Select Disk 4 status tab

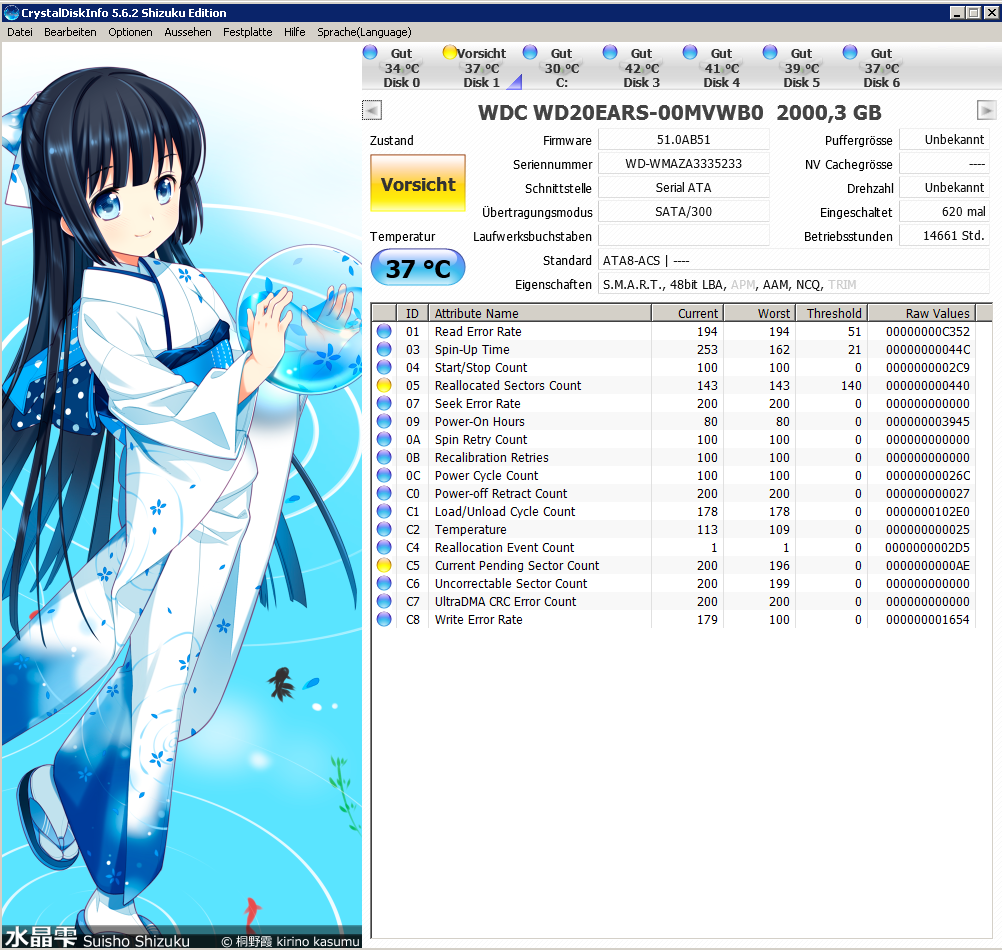coord(721,67)
